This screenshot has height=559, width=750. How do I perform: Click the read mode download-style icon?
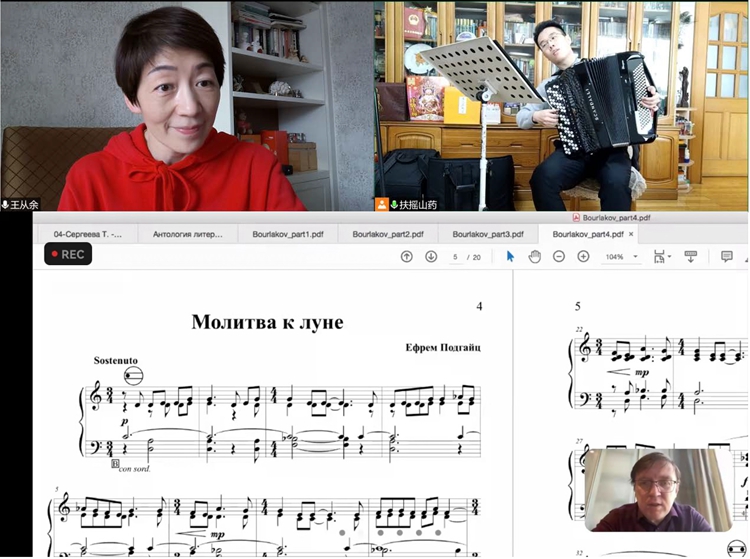(x=690, y=257)
